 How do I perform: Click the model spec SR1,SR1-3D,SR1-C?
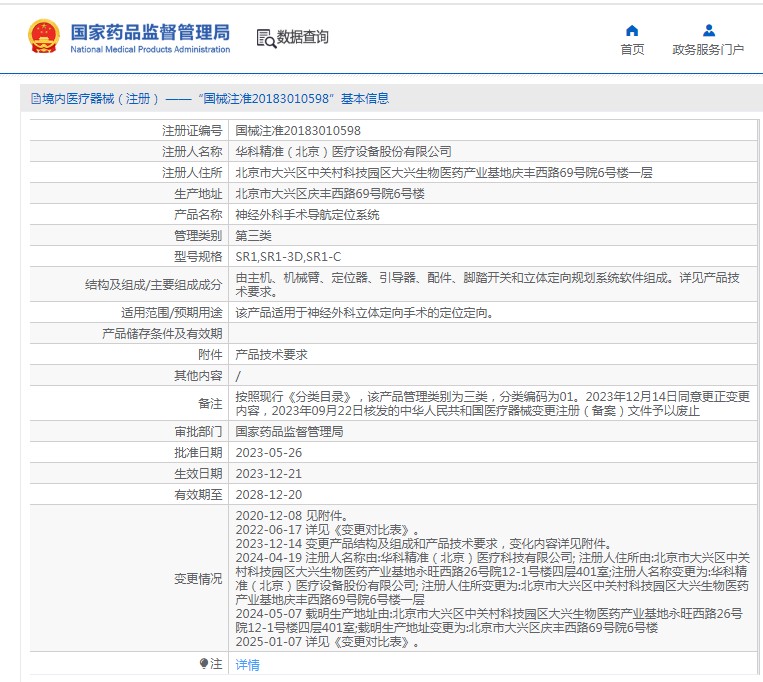click(x=288, y=256)
